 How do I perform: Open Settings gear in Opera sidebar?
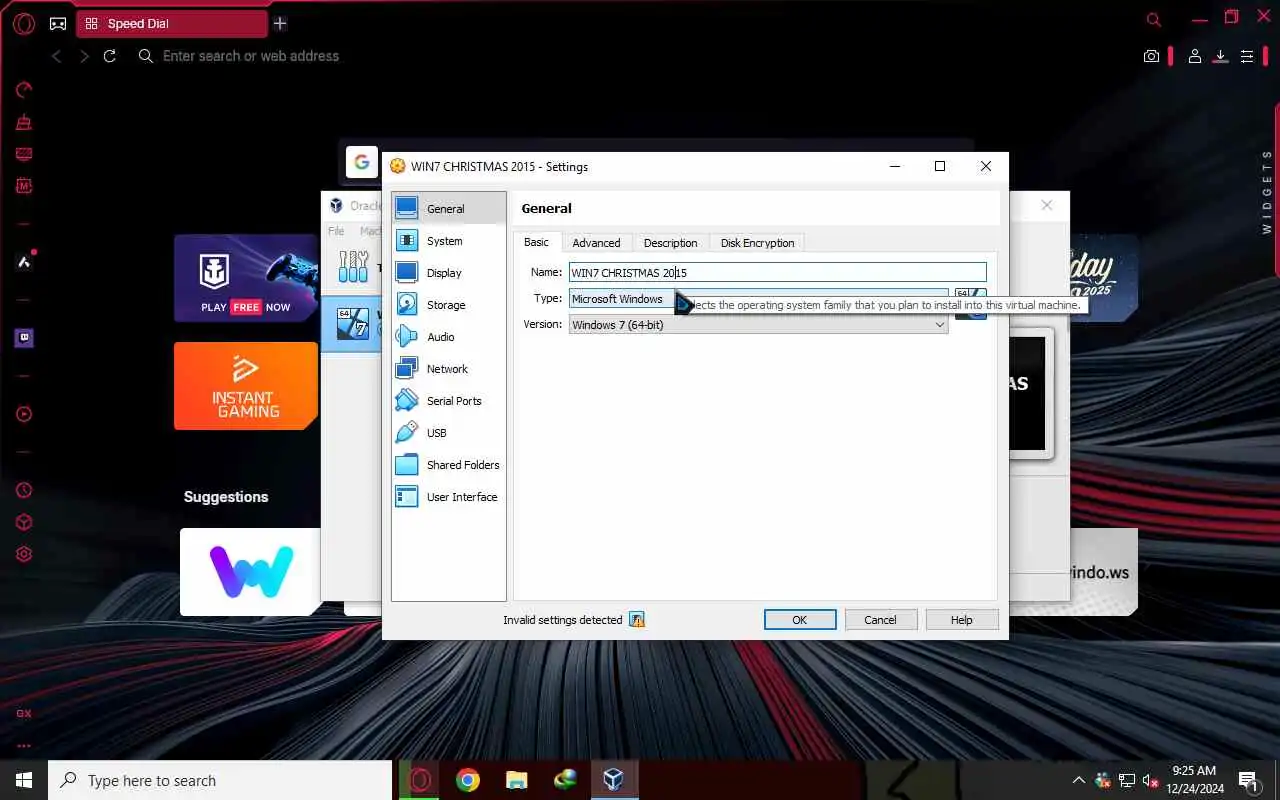click(x=24, y=554)
